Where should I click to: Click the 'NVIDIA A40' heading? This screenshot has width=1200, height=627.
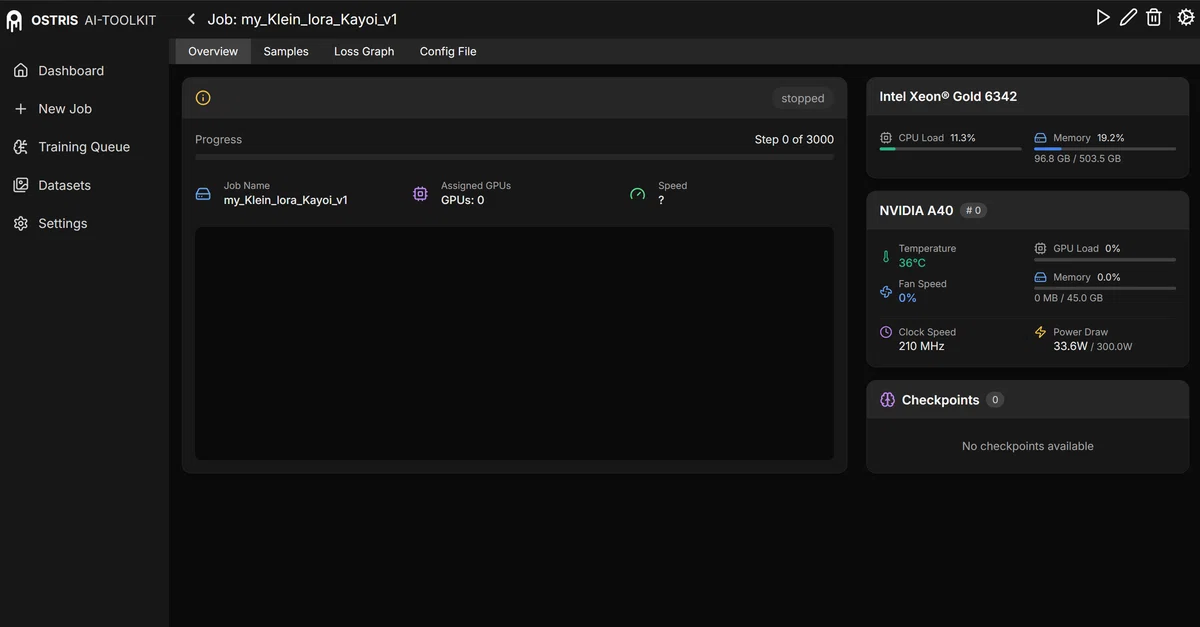(916, 211)
